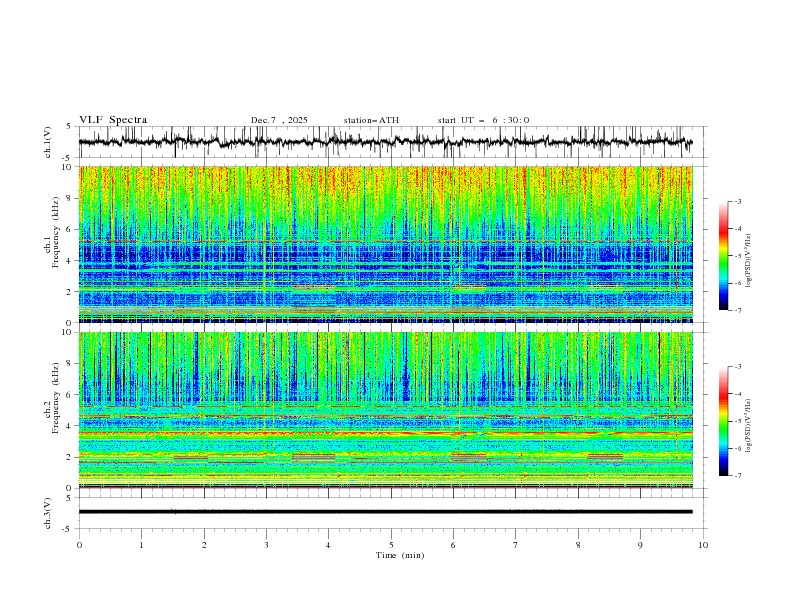The width and height of the screenshot is (792, 612).
Task: Click the "ch.1(V)" waveform axis label
Action: 48,142
